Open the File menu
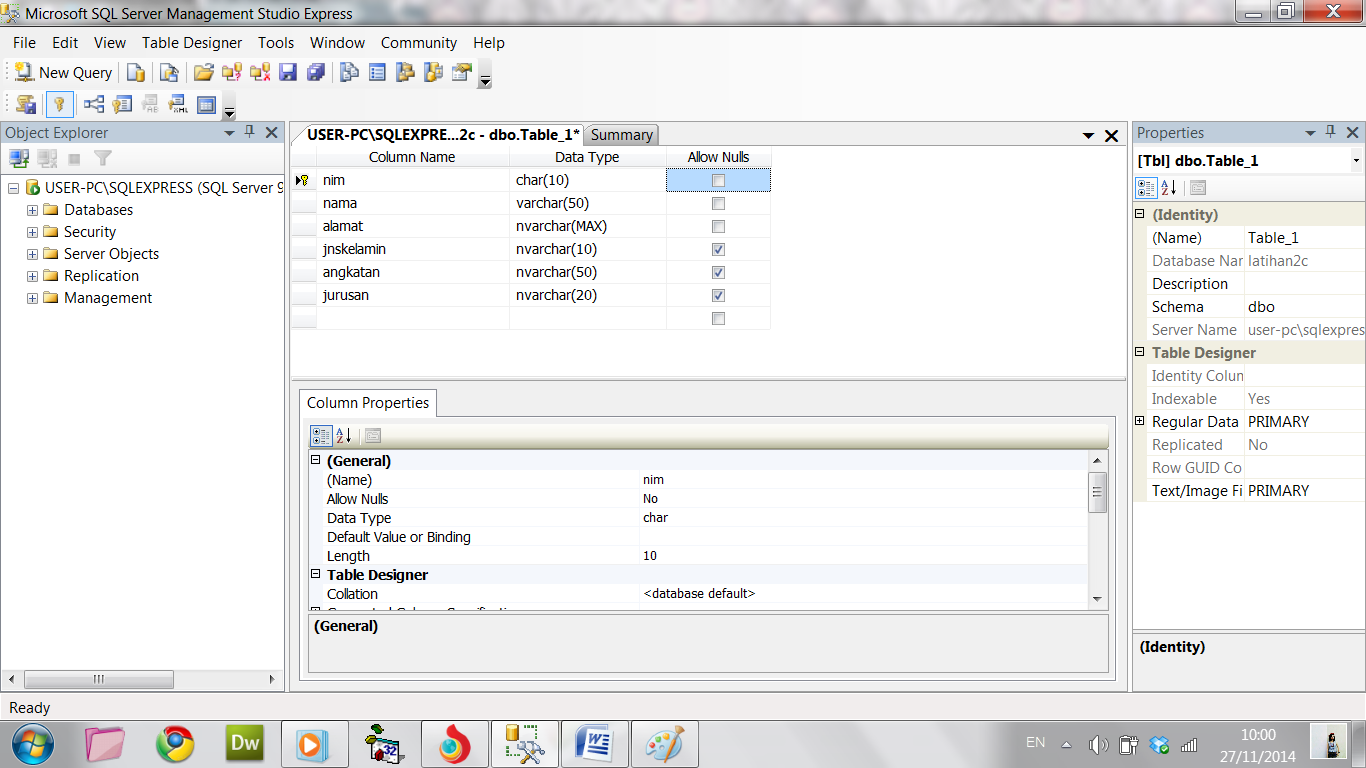This screenshot has width=1366, height=768. 24,43
